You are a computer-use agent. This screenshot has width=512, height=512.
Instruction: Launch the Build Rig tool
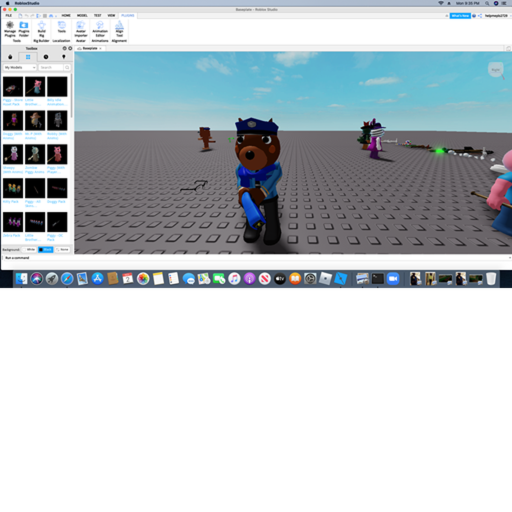tap(42, 29)
